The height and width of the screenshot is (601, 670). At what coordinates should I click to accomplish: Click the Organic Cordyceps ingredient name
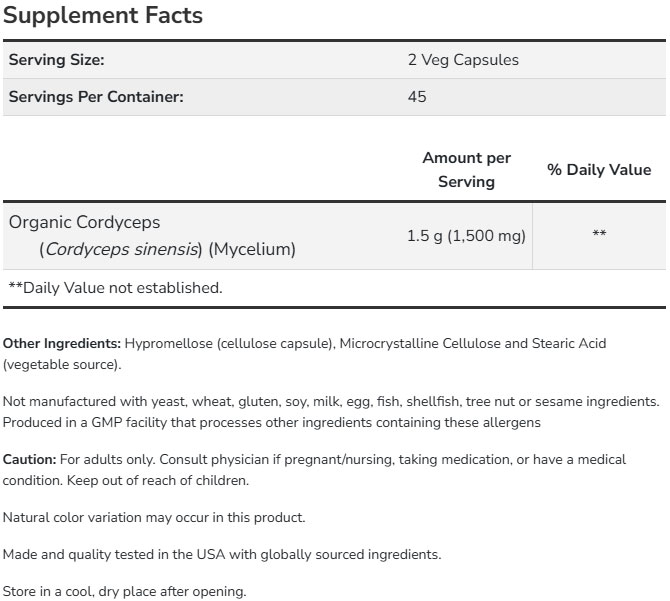pos(84,222)
